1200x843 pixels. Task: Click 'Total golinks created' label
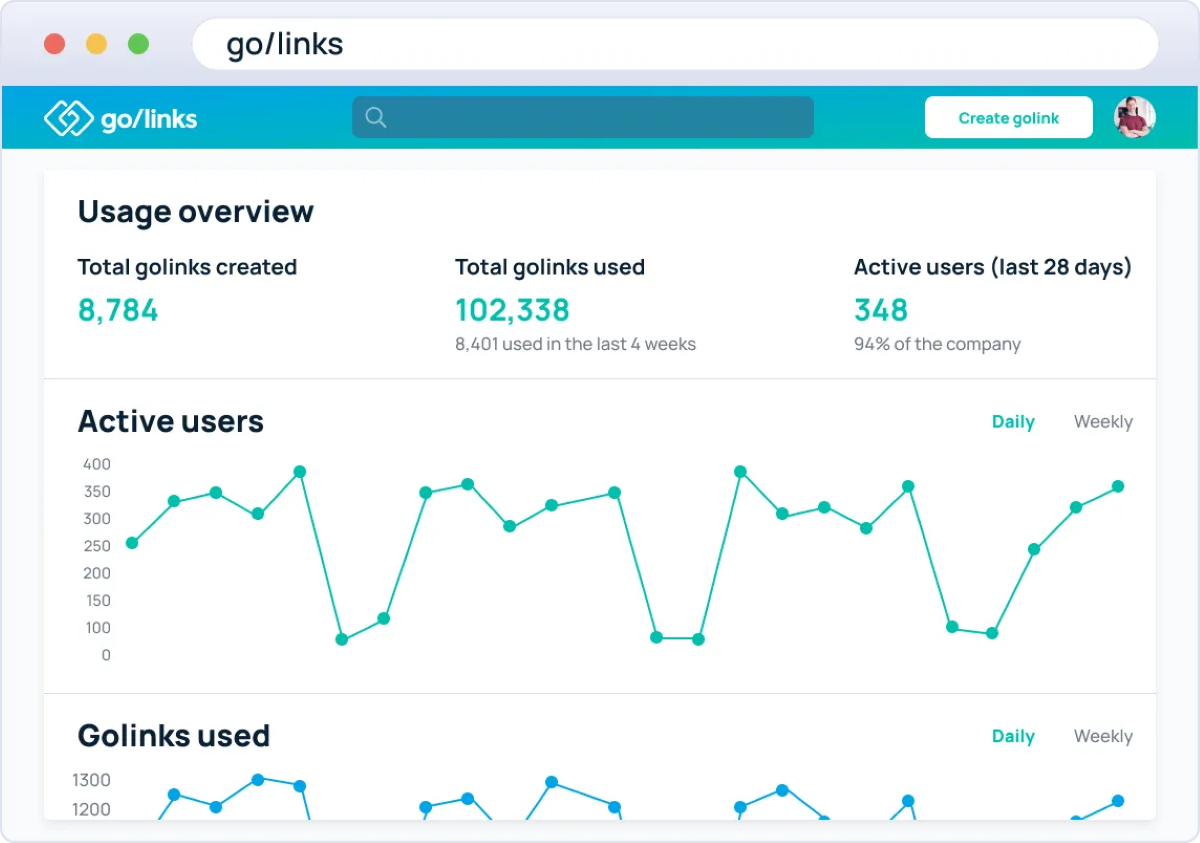coord(187,267)
